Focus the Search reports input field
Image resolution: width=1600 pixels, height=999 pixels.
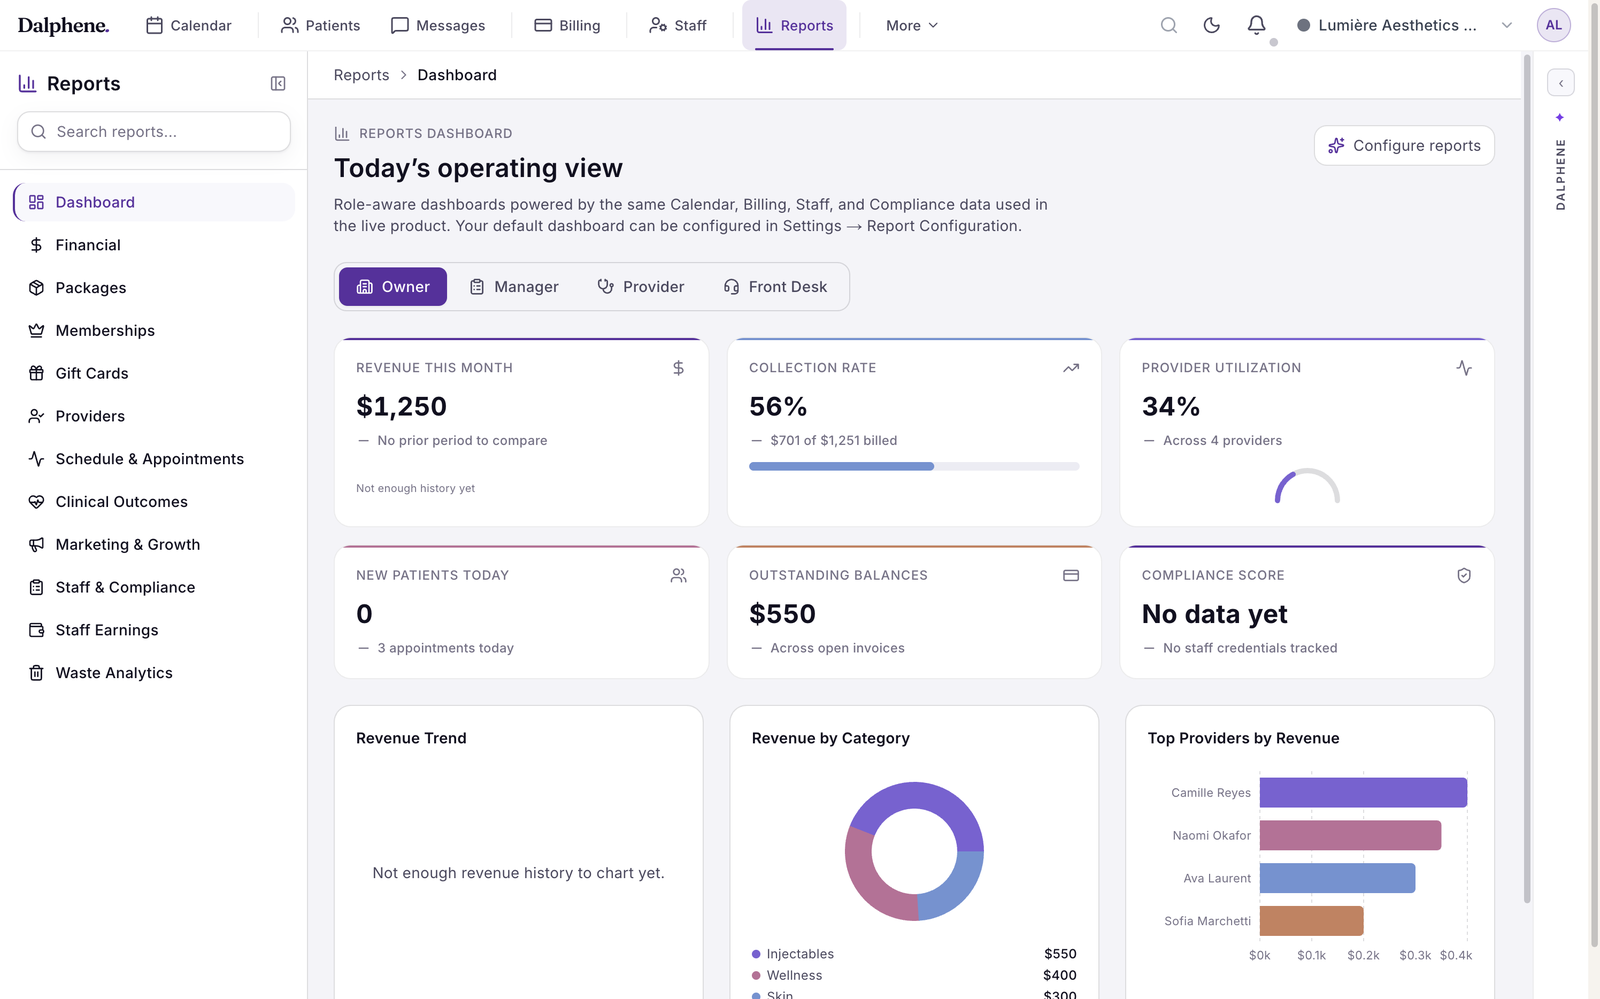click(154, 132)
